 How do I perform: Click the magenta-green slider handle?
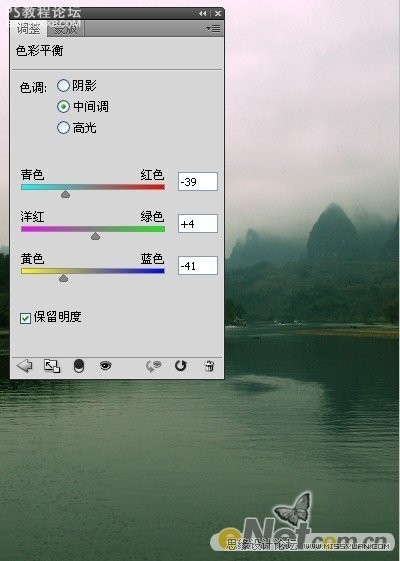[x=95, y=236]
